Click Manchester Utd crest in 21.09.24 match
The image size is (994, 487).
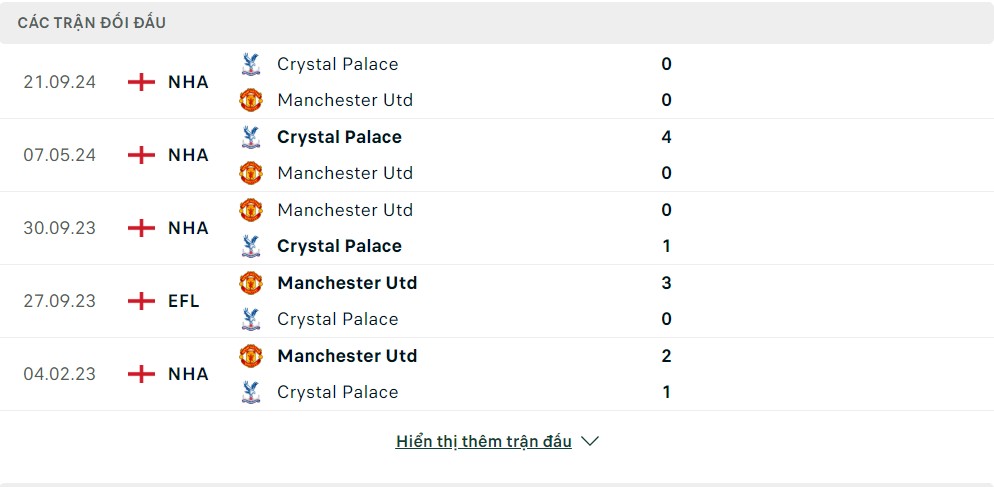[x=251, y=100]
